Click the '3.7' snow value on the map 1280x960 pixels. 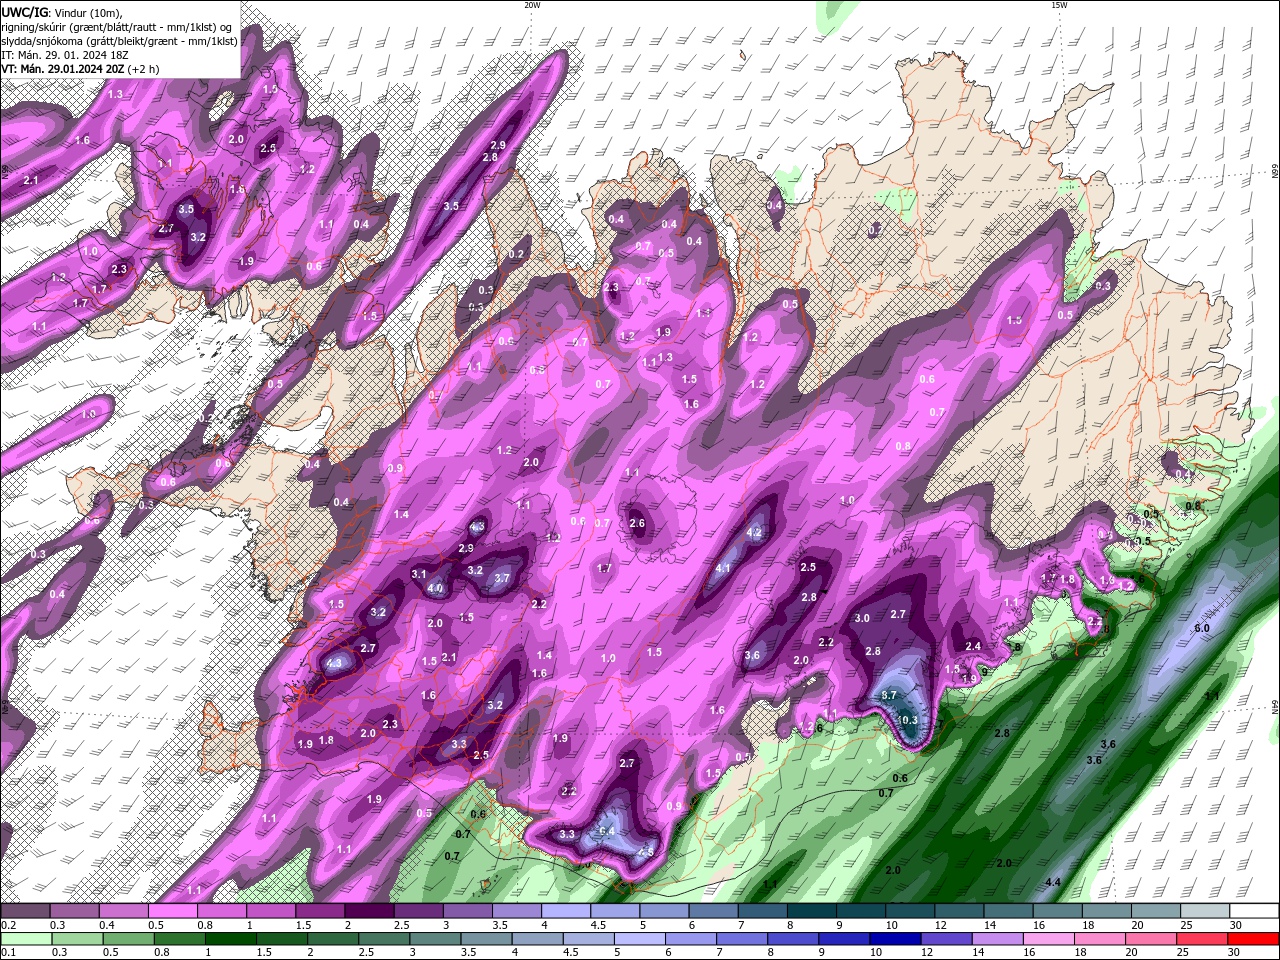[x=502, y=578]
